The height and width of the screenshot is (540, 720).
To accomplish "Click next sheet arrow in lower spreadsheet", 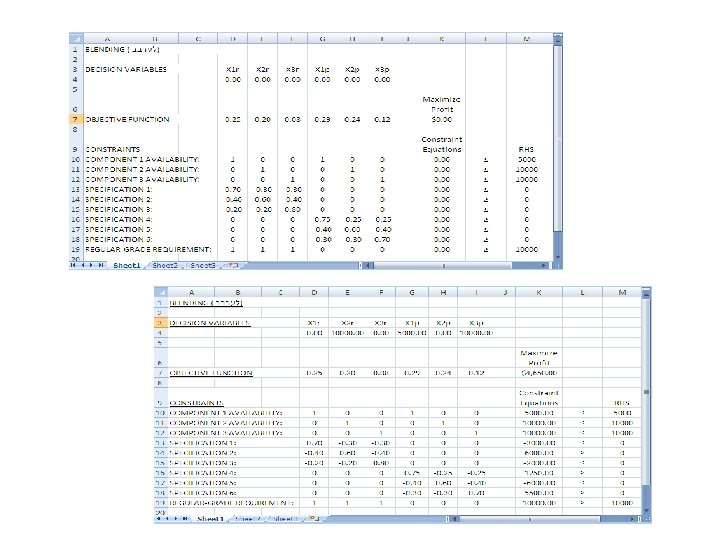I will click(x=176, y=518).
